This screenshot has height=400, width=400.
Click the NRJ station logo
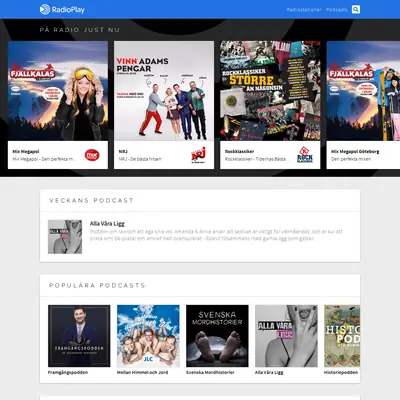[199, 155]
